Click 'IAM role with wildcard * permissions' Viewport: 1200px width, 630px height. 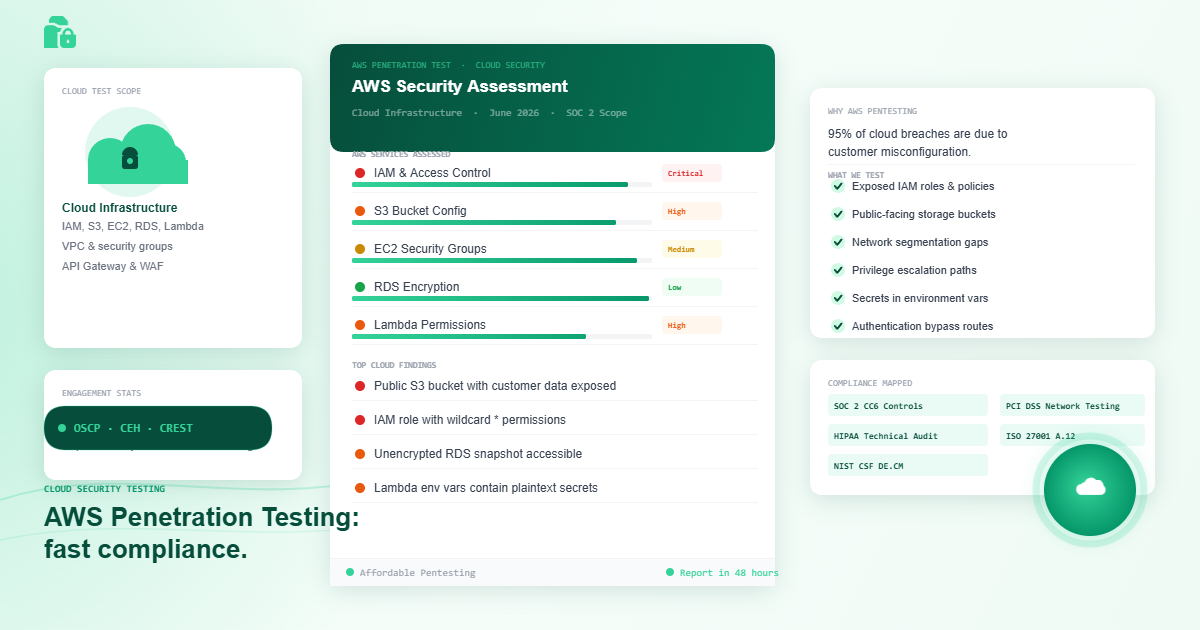point(470,420)
